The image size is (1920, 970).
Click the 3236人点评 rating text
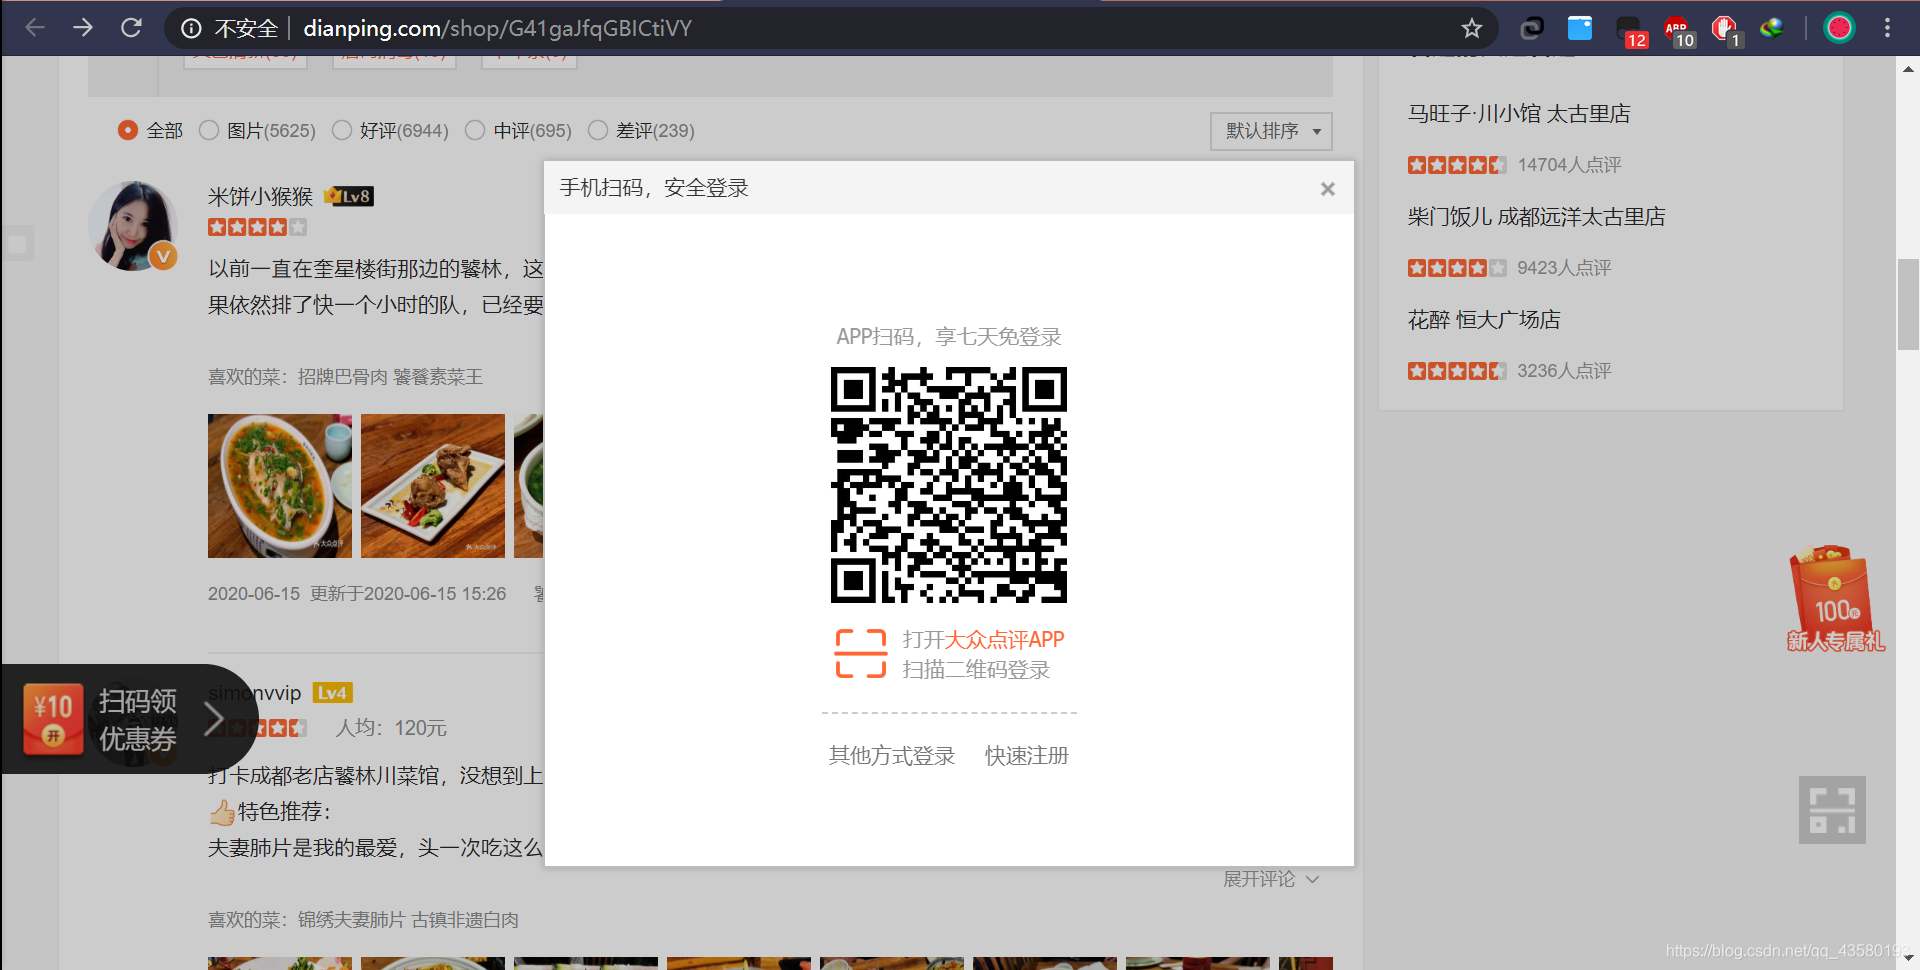tap(1564, 371)
